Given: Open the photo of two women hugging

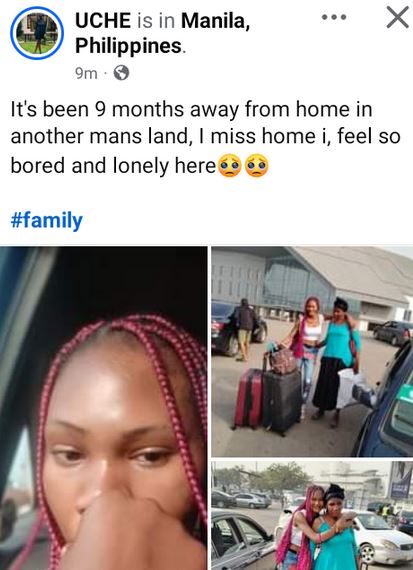Looking at the screenshot, I should coord(312,515).
